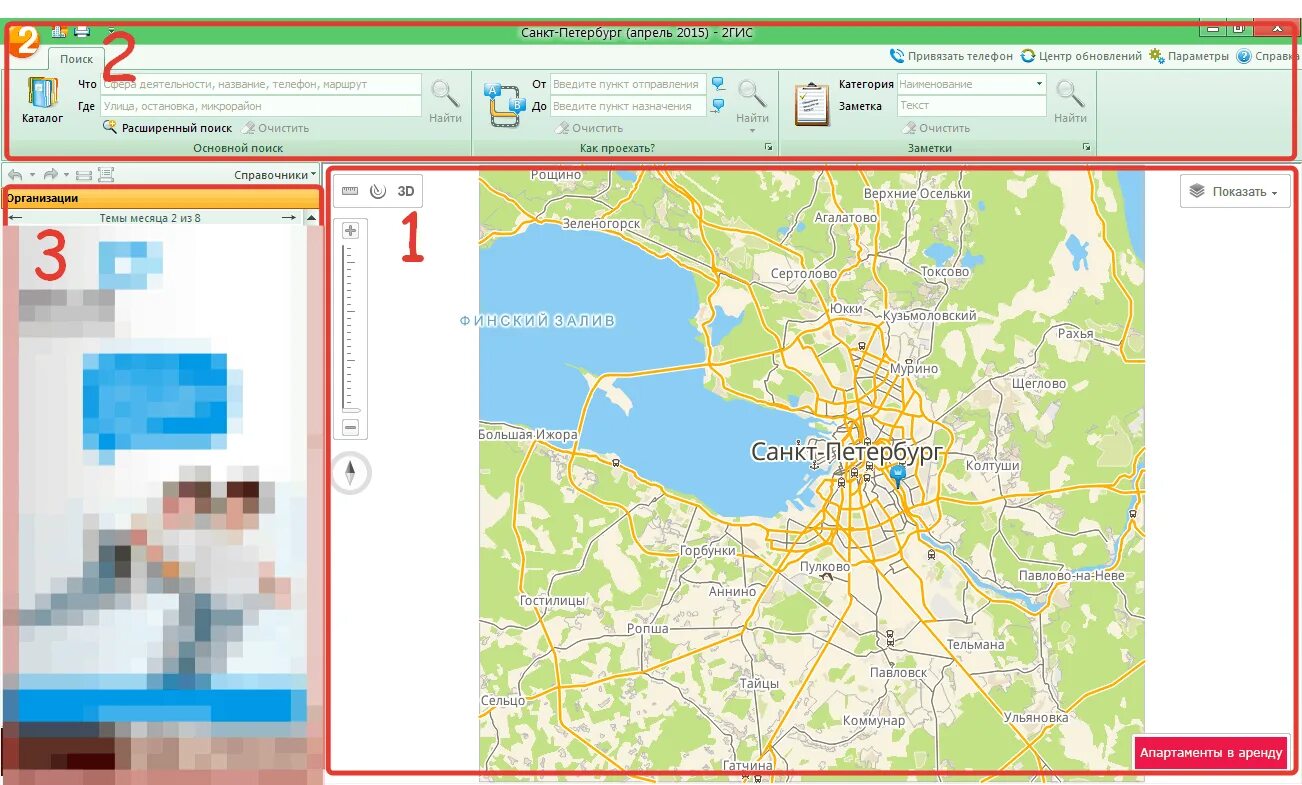
Task: Open Справка help
Action: [x=1268, y=56]
